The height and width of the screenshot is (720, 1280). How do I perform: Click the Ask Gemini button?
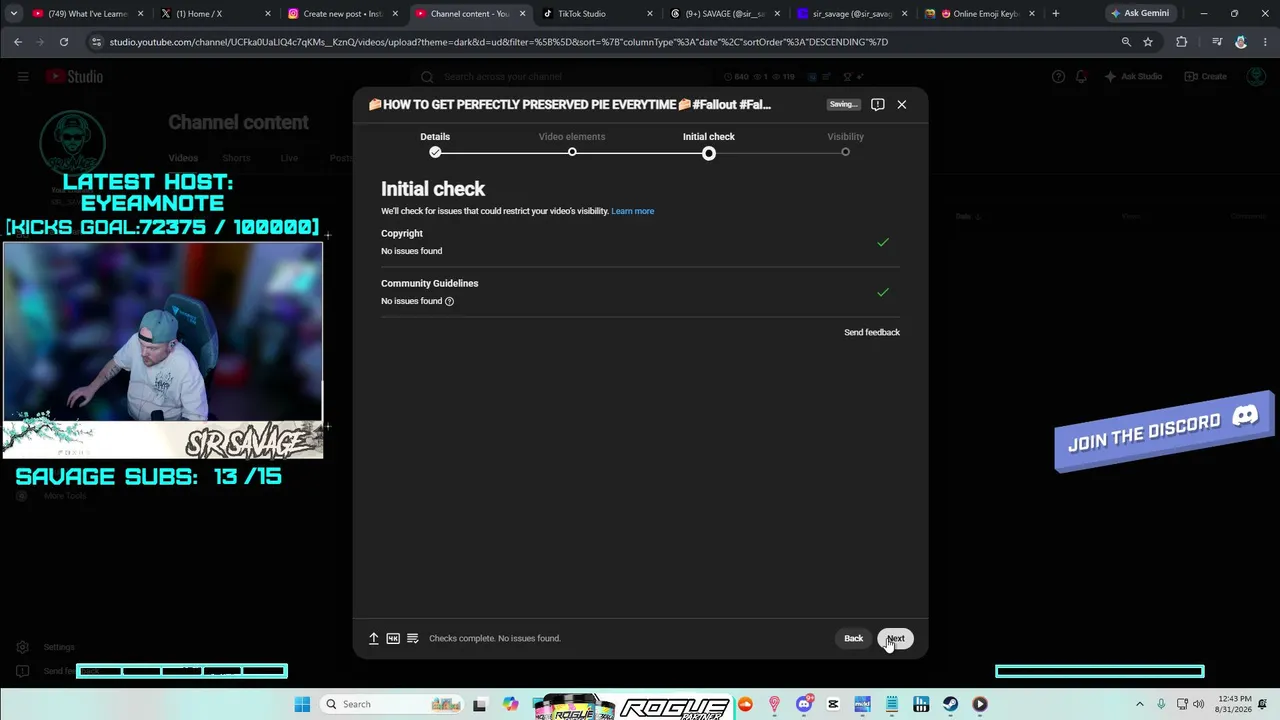coord(1139,14)
